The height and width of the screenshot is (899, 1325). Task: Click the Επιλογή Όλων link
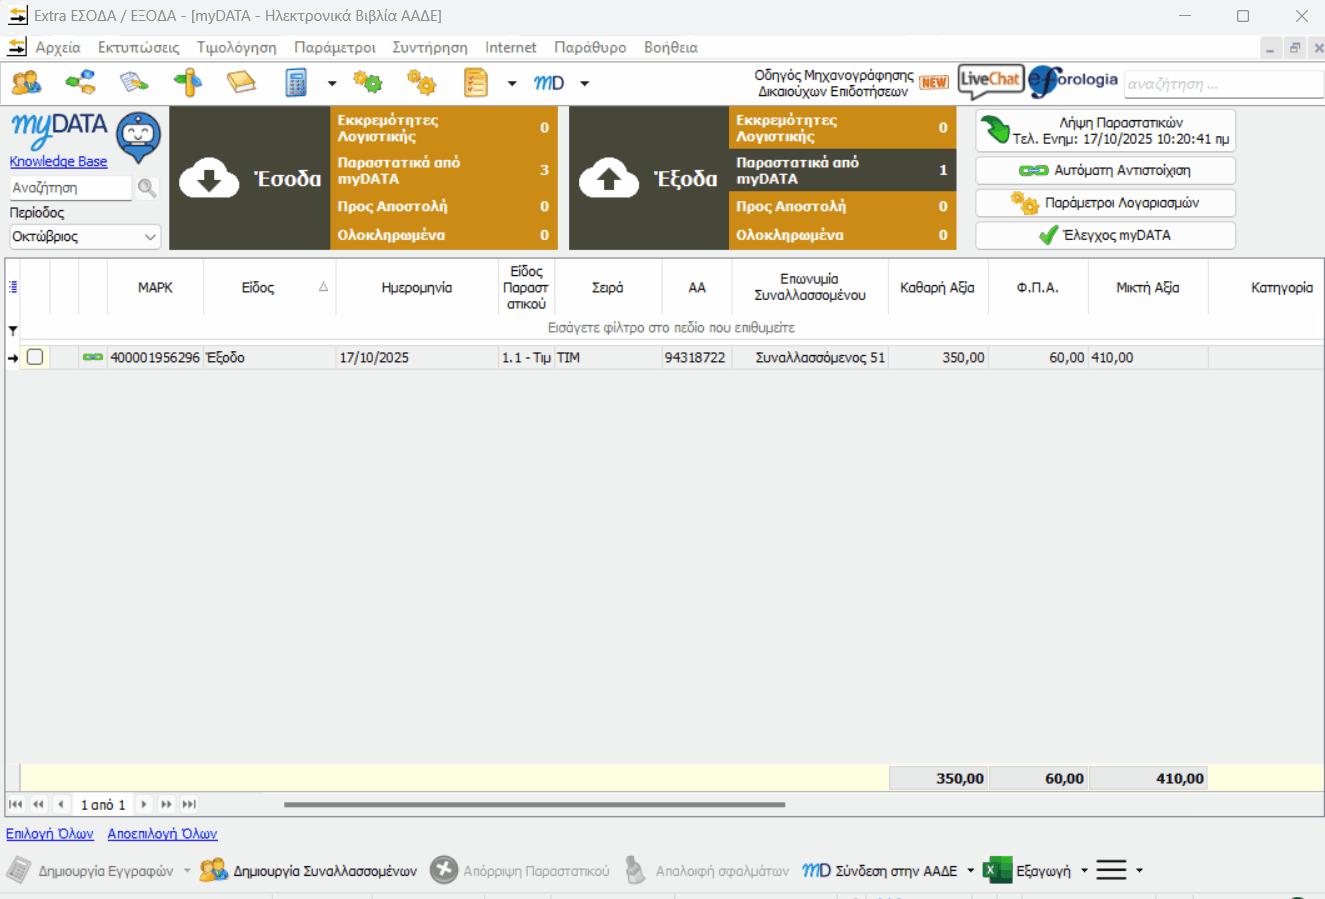(50, 834)
